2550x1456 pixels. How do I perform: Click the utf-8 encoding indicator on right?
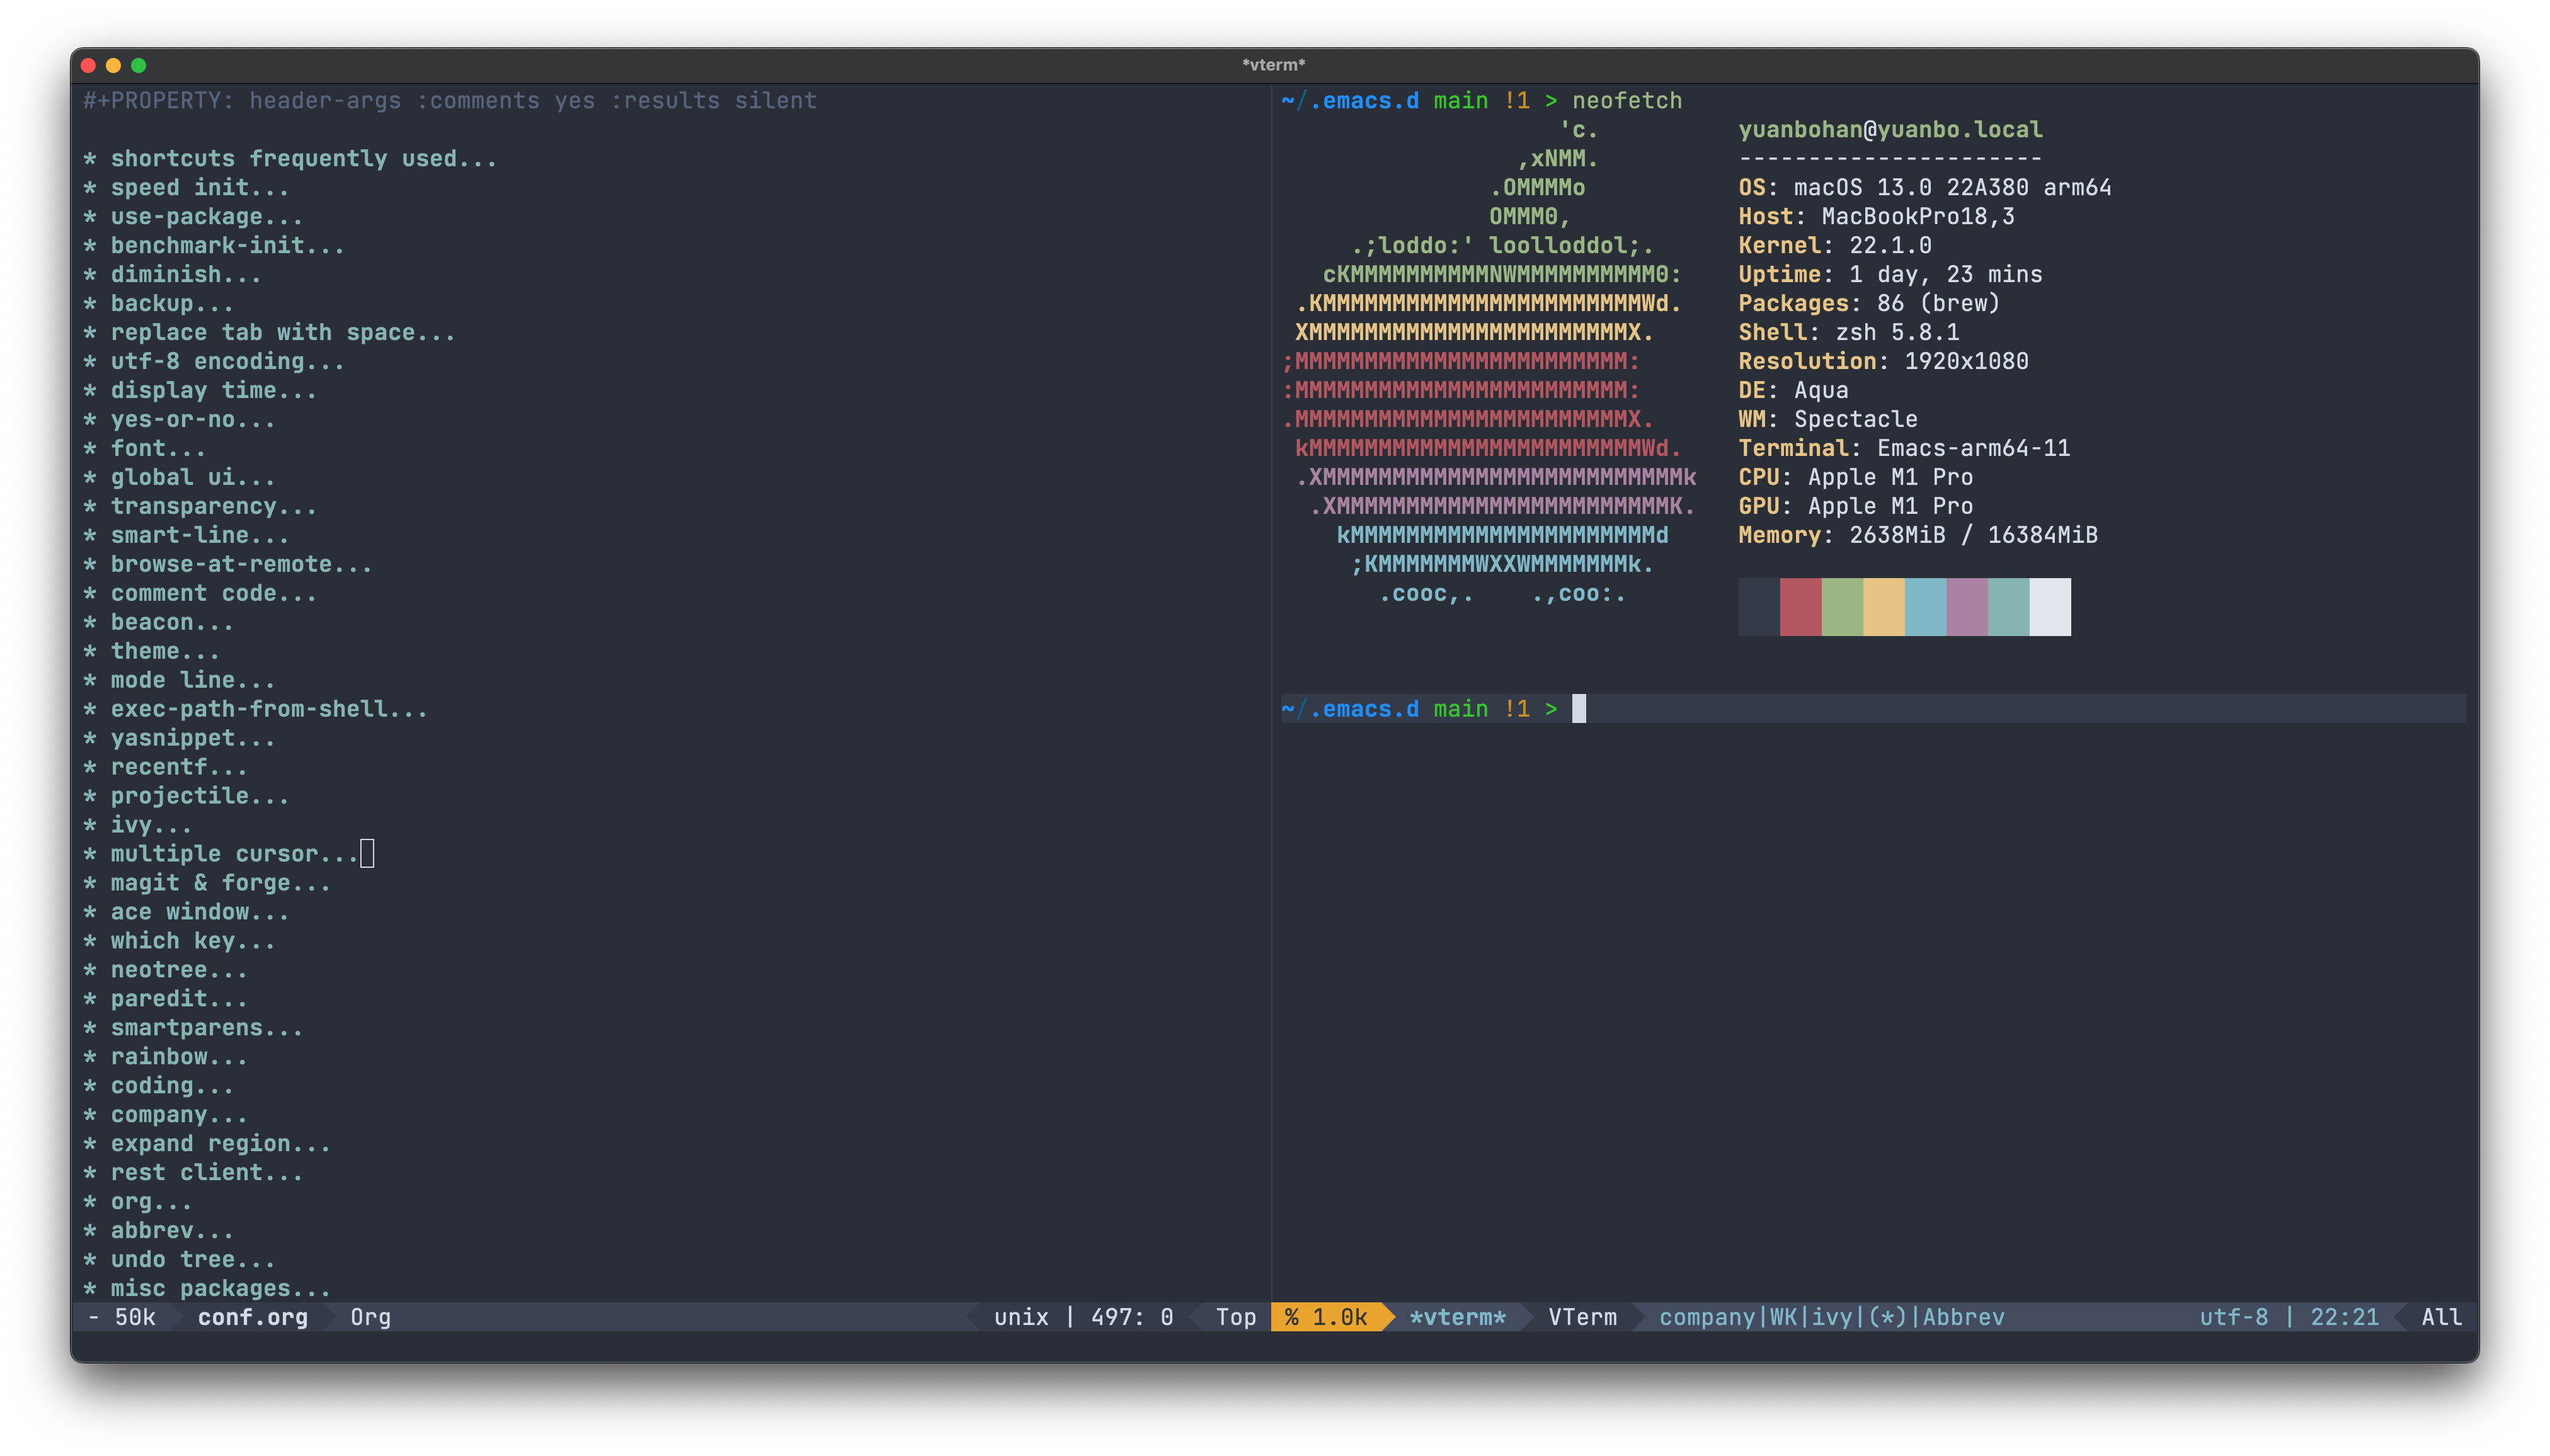pos(2233,1317)
